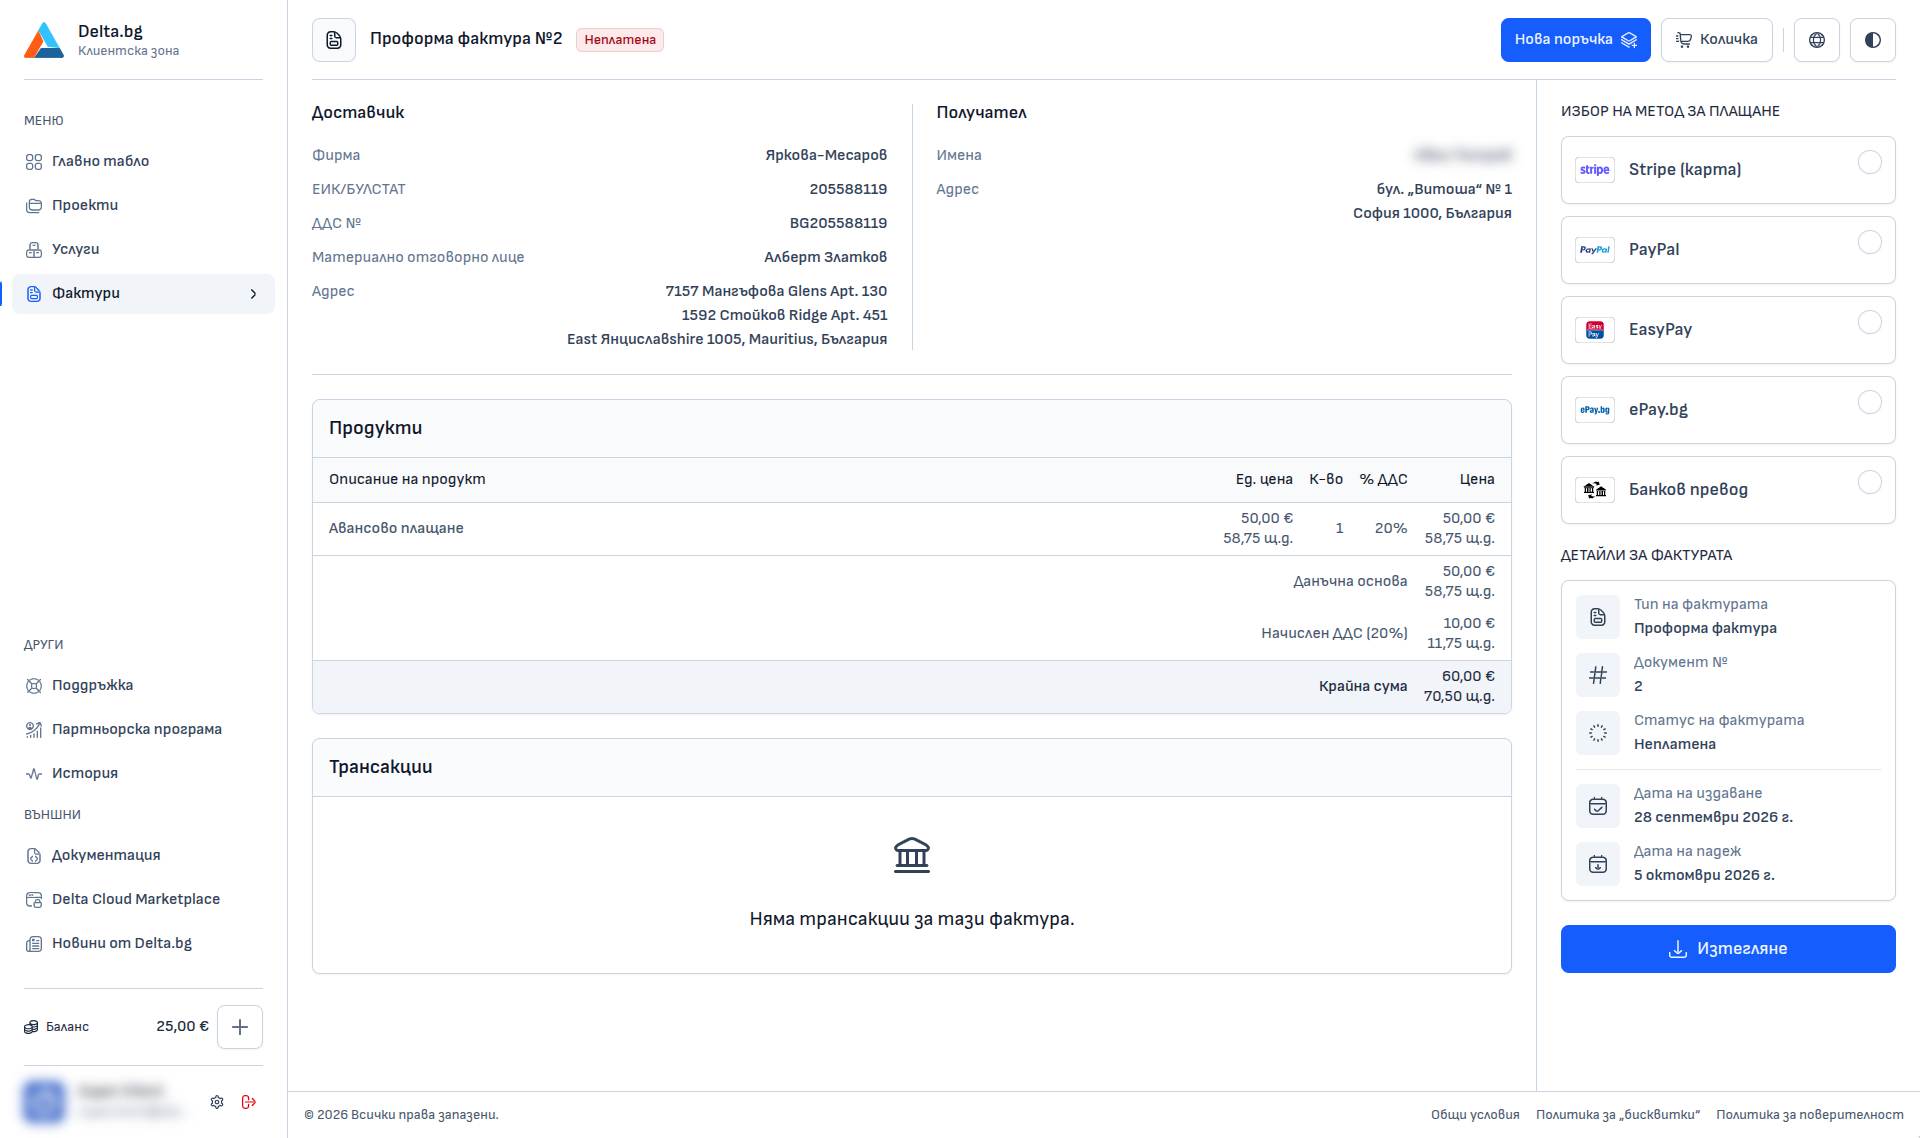
Task: Click the blurred user profile avatar
Action: point(44,1102)
